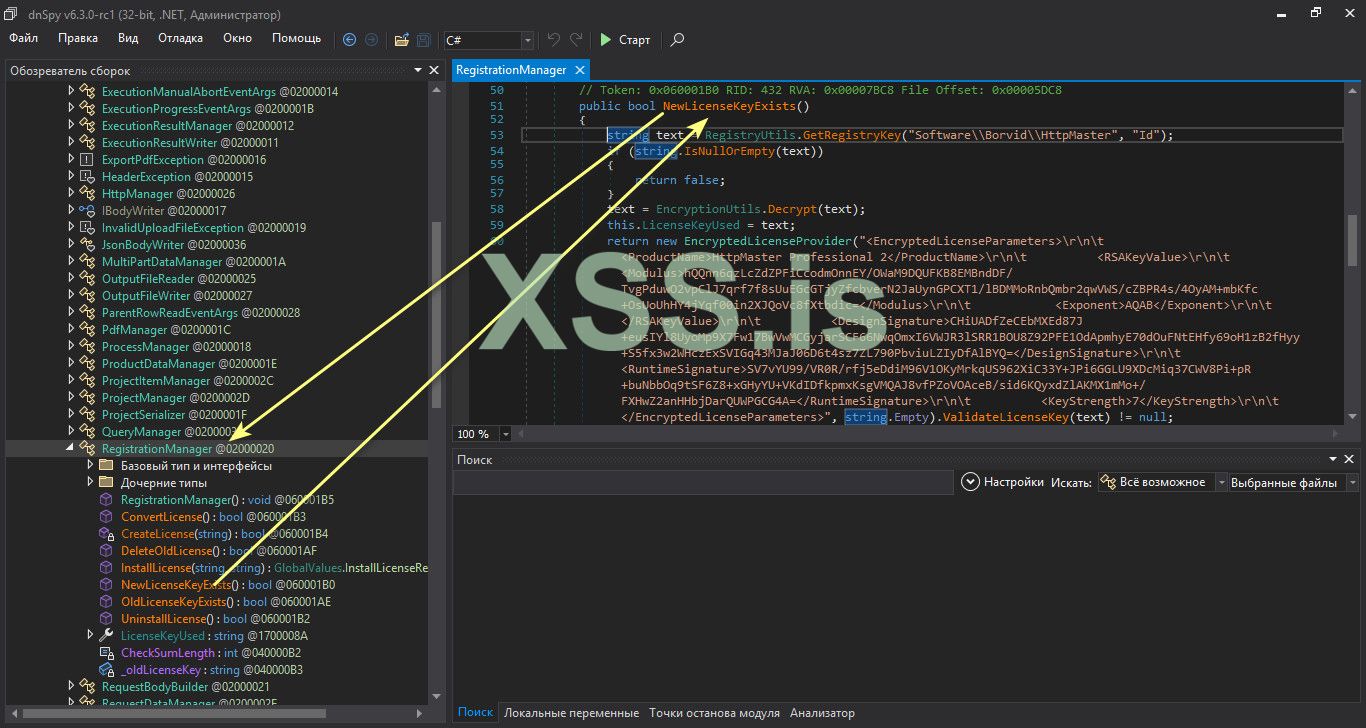The height and width of the screenshot is (728, 1366).
Task: Open the C# language dropdown
Action: click(x=527, y=40)
